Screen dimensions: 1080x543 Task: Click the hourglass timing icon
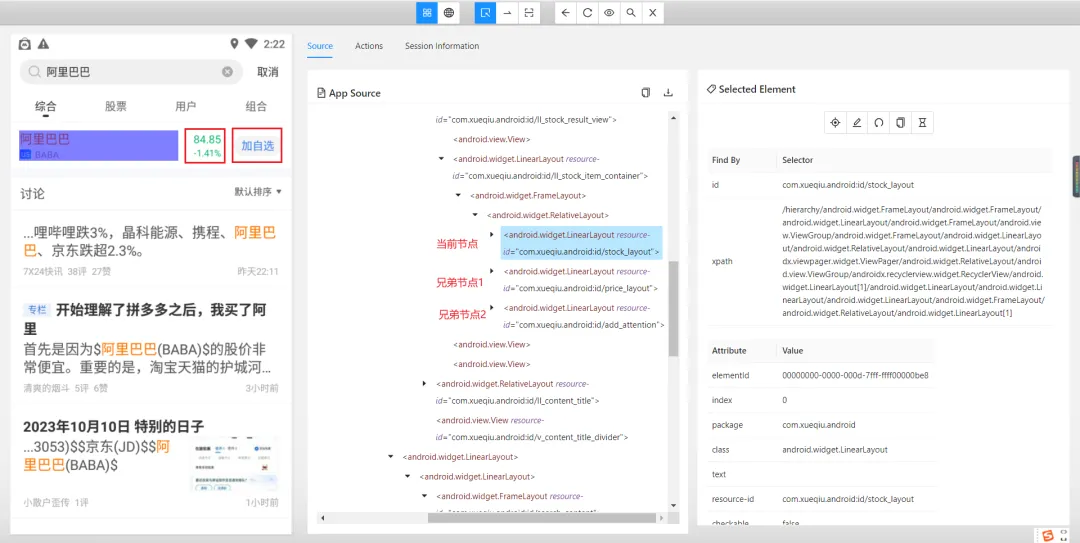coord(922,123)
